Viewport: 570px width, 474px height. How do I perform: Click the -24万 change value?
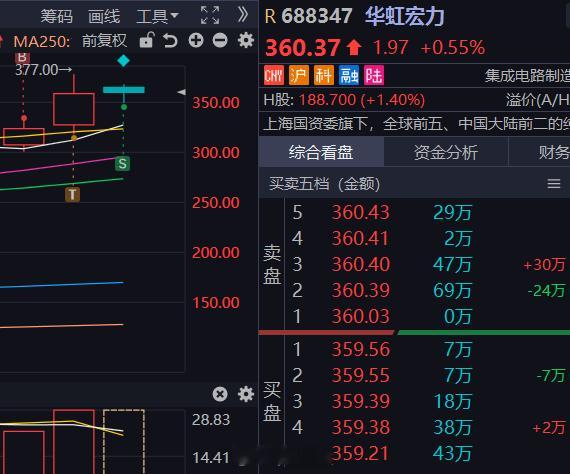[x=546, y=291]
